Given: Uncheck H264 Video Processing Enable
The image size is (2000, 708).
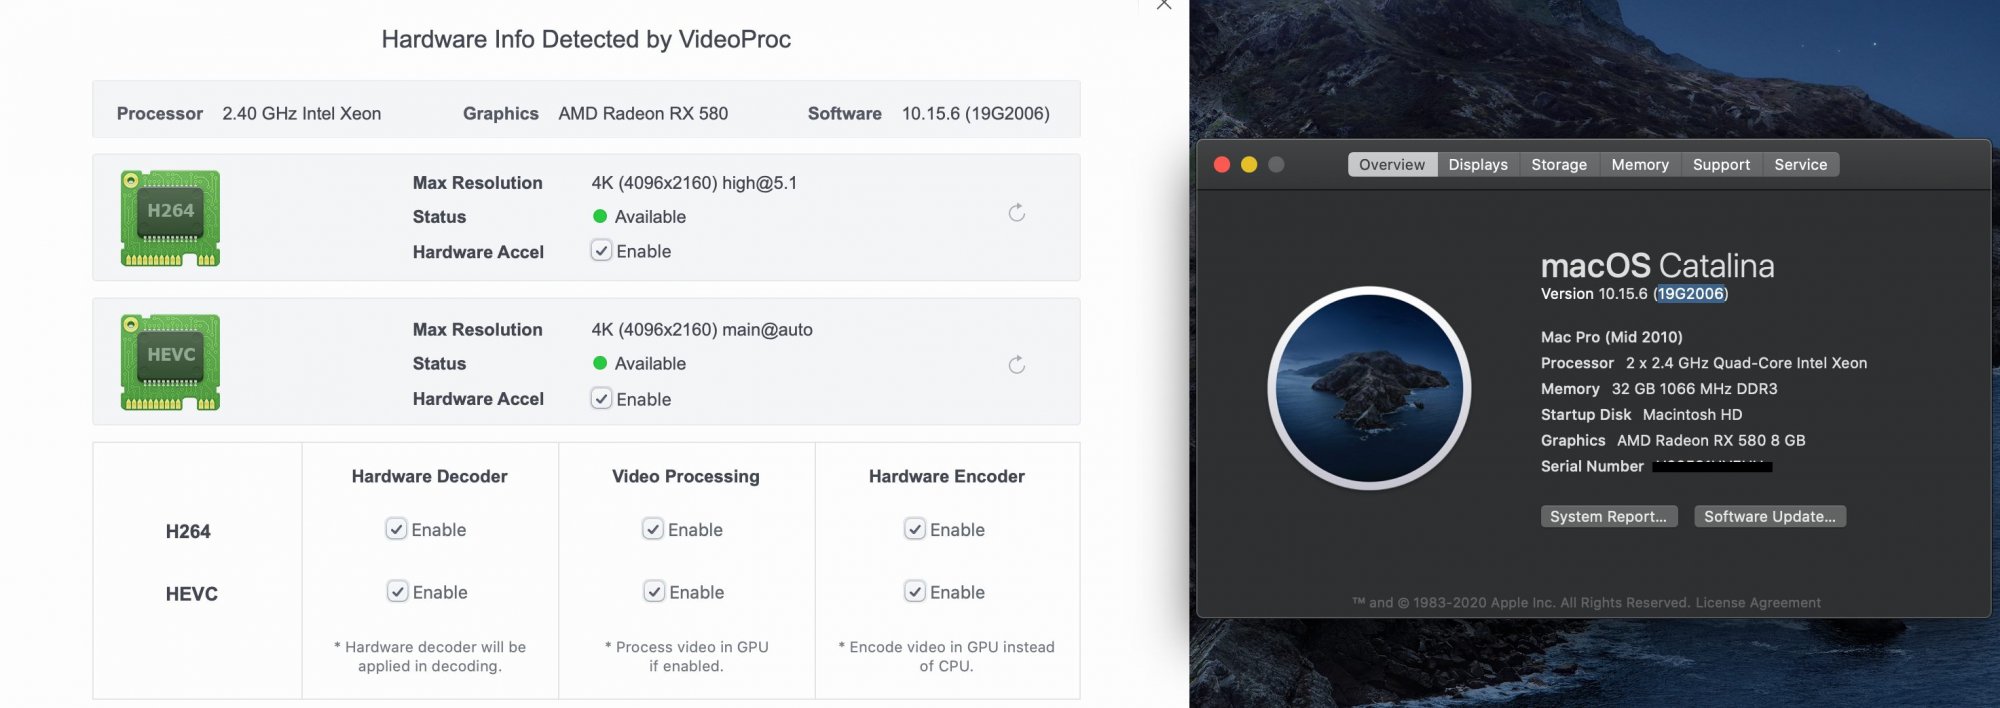Looking at the screenshot, I should [x=653, y=529].
